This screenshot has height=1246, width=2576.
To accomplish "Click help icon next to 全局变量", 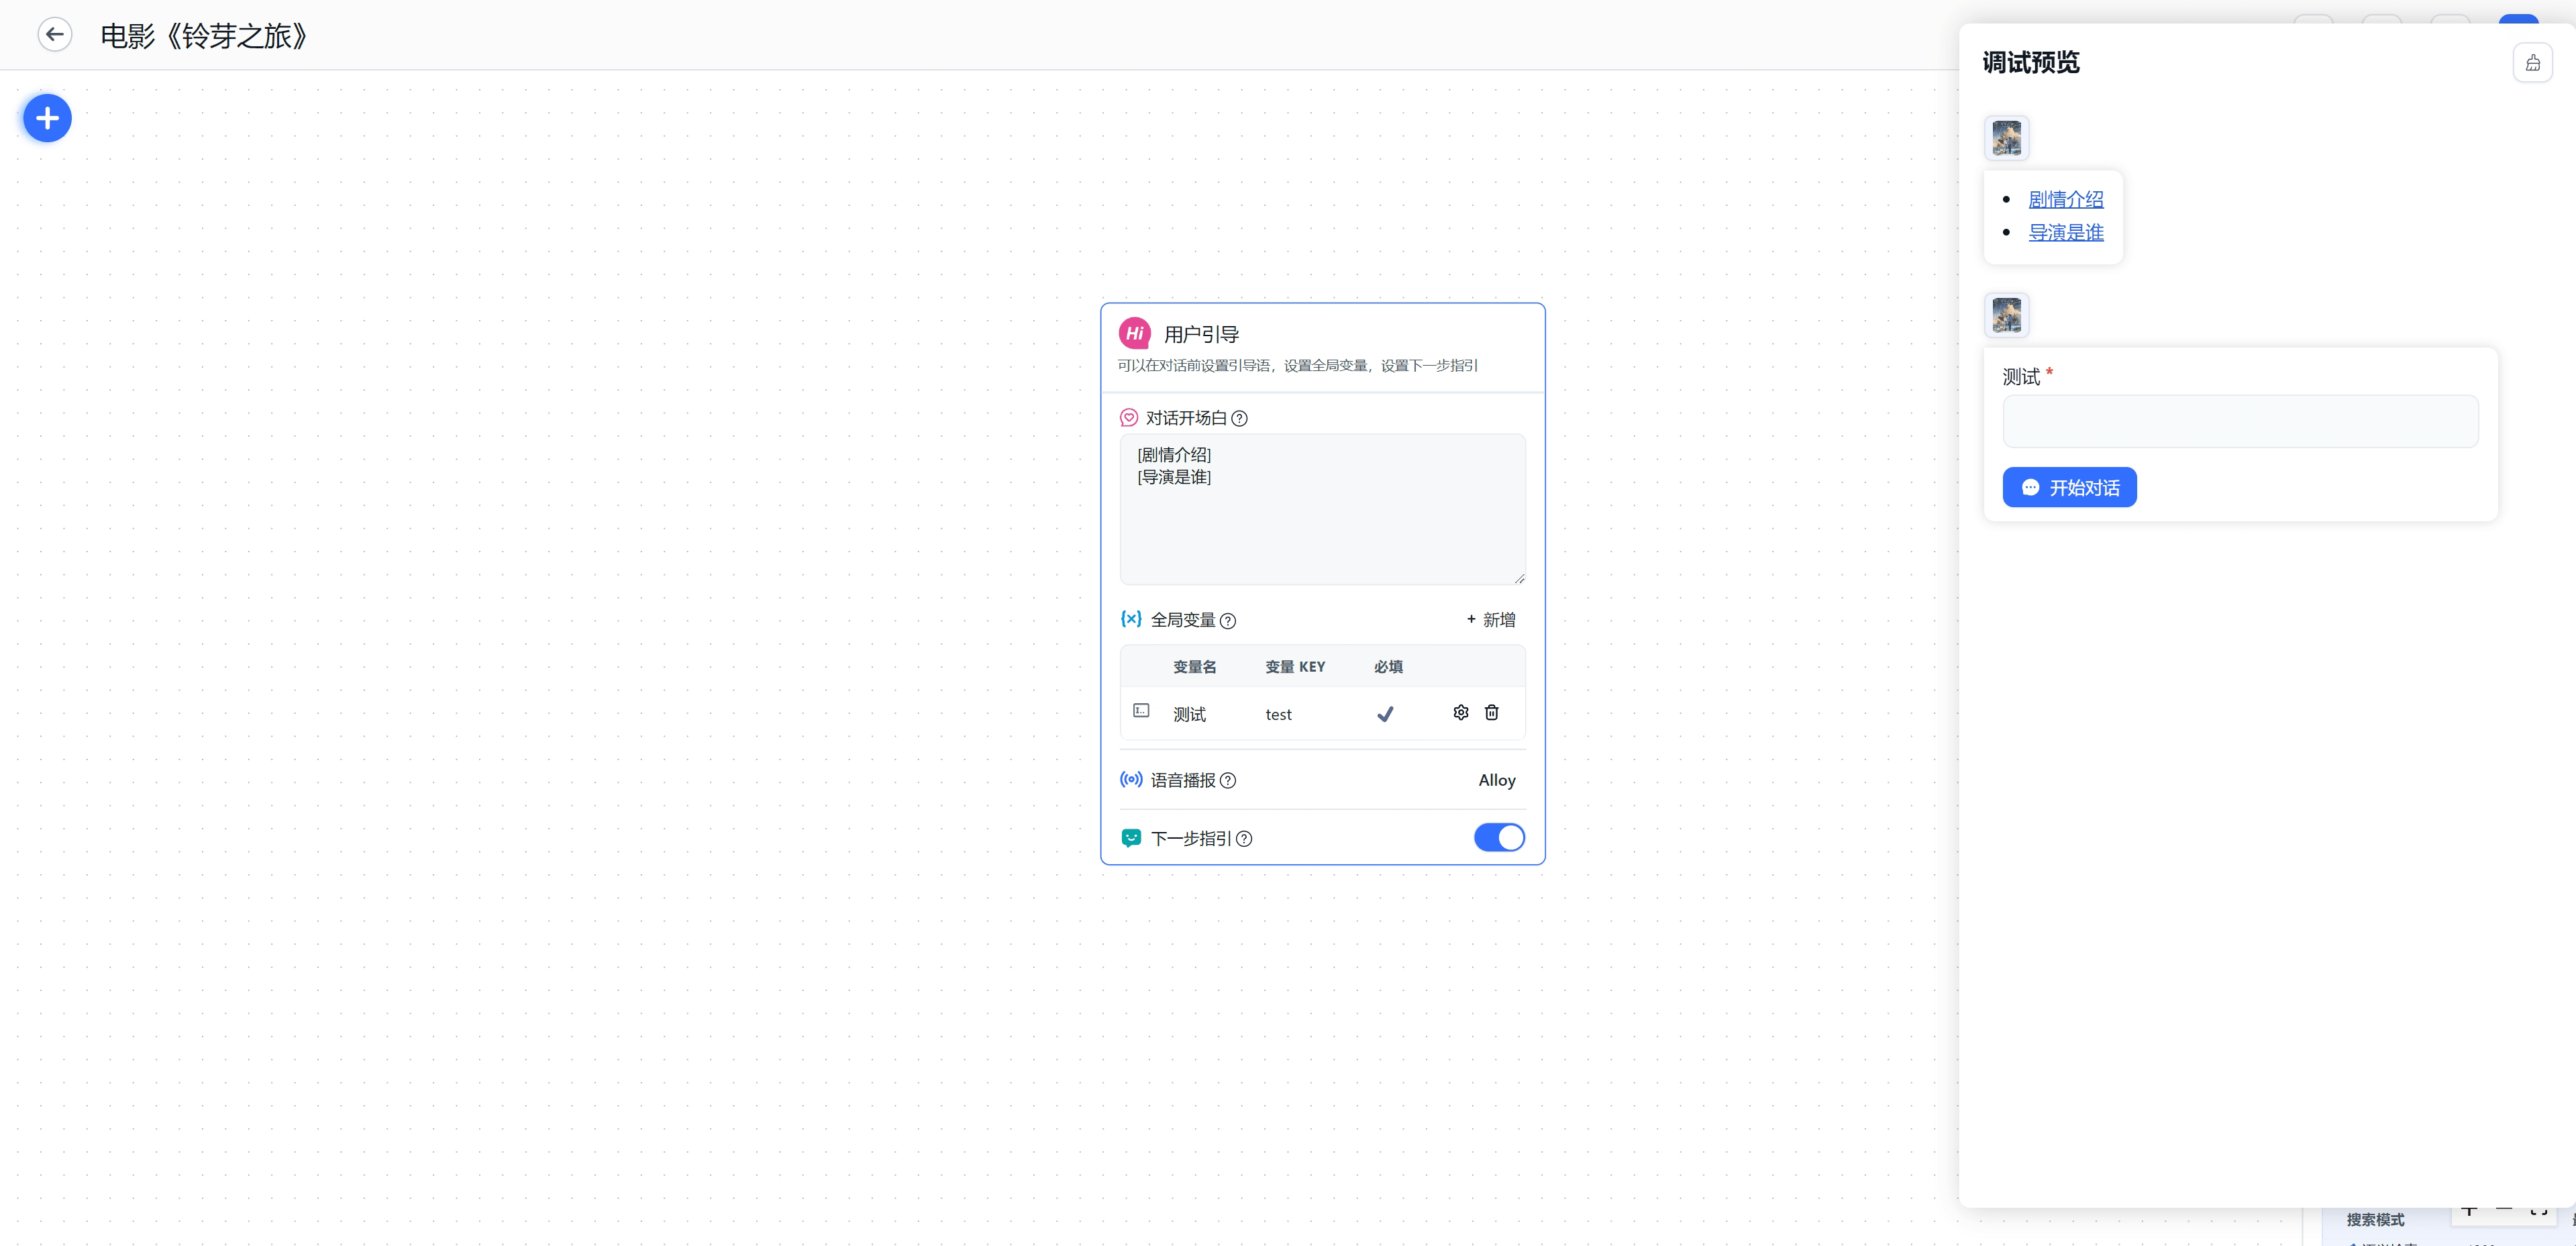I will 1228,621.
